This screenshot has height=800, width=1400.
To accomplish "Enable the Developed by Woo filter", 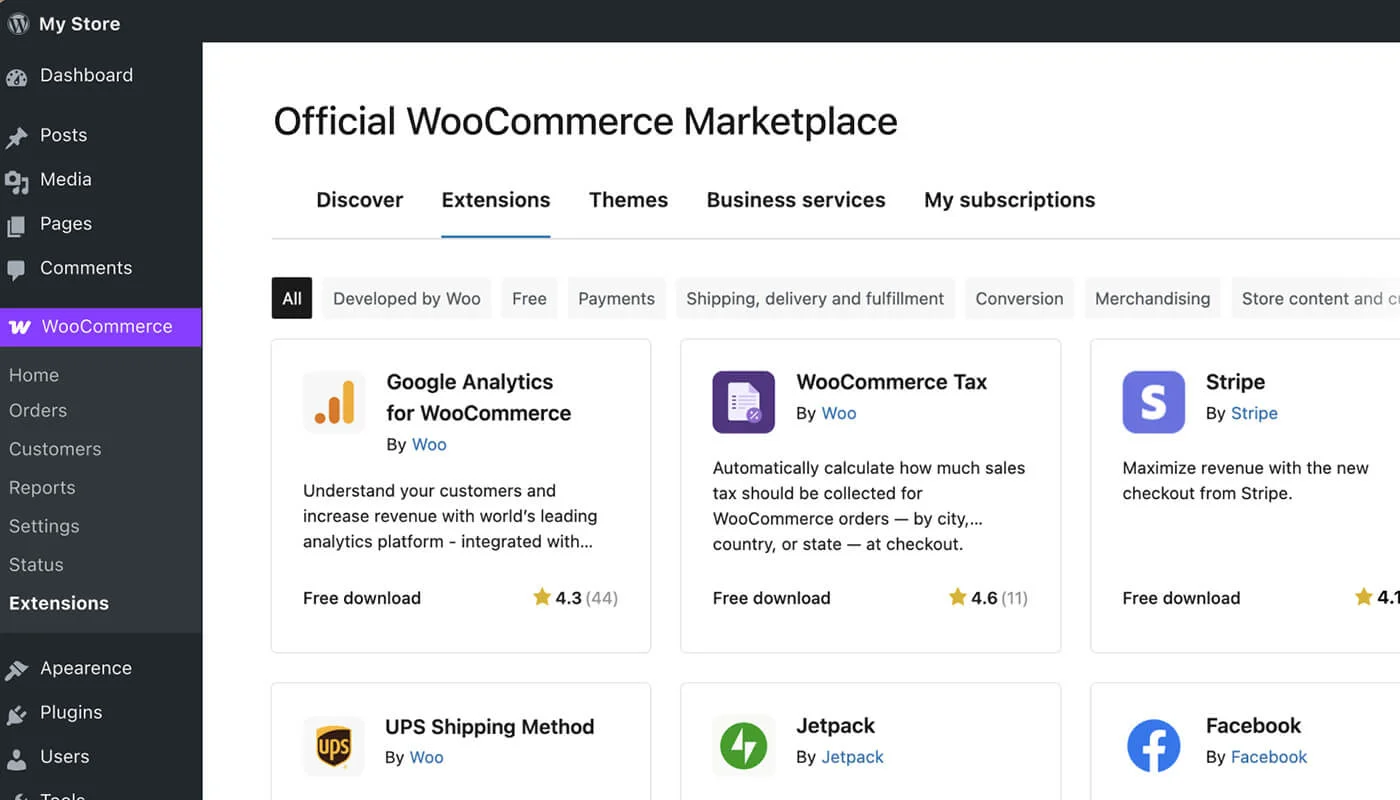I will (x=406, y=298).
